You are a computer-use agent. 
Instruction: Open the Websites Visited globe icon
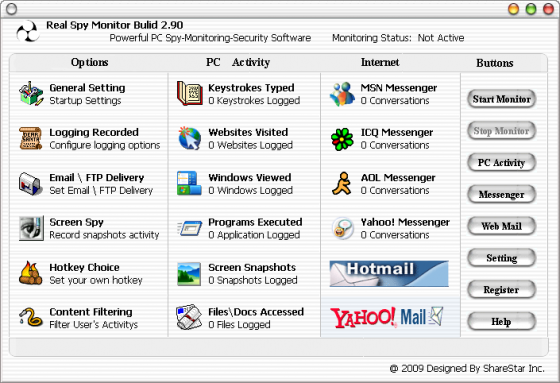pyautogui.click(x=190, y=138)
